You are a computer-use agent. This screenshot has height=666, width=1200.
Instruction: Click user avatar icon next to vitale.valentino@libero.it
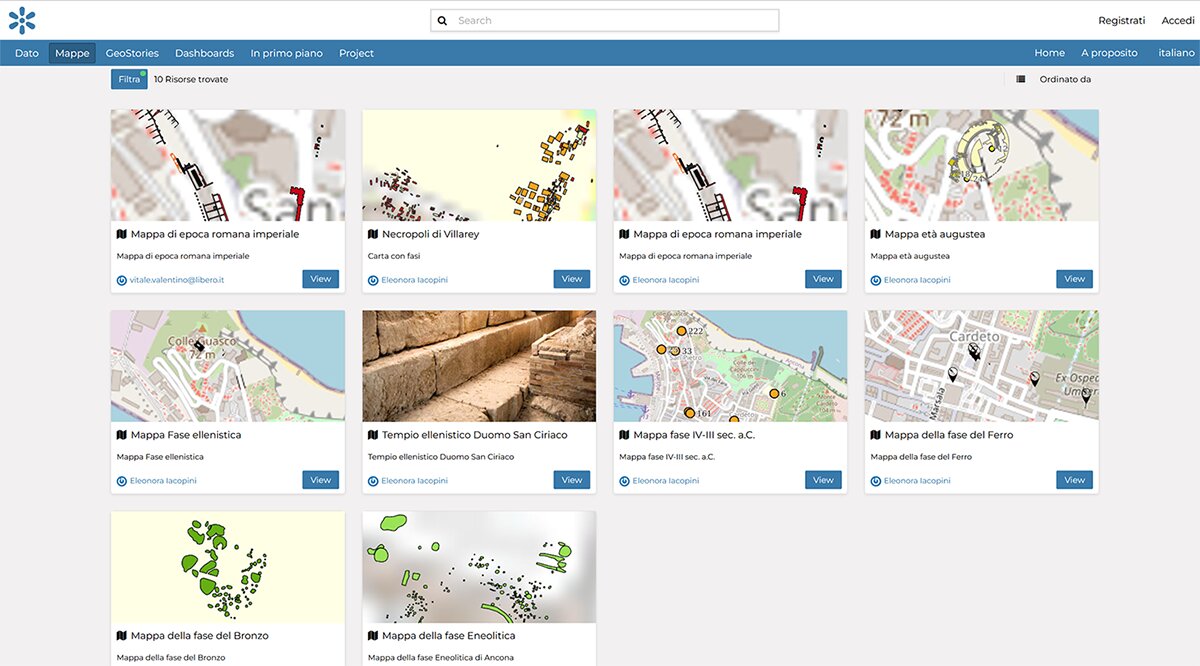click(122, 280)
